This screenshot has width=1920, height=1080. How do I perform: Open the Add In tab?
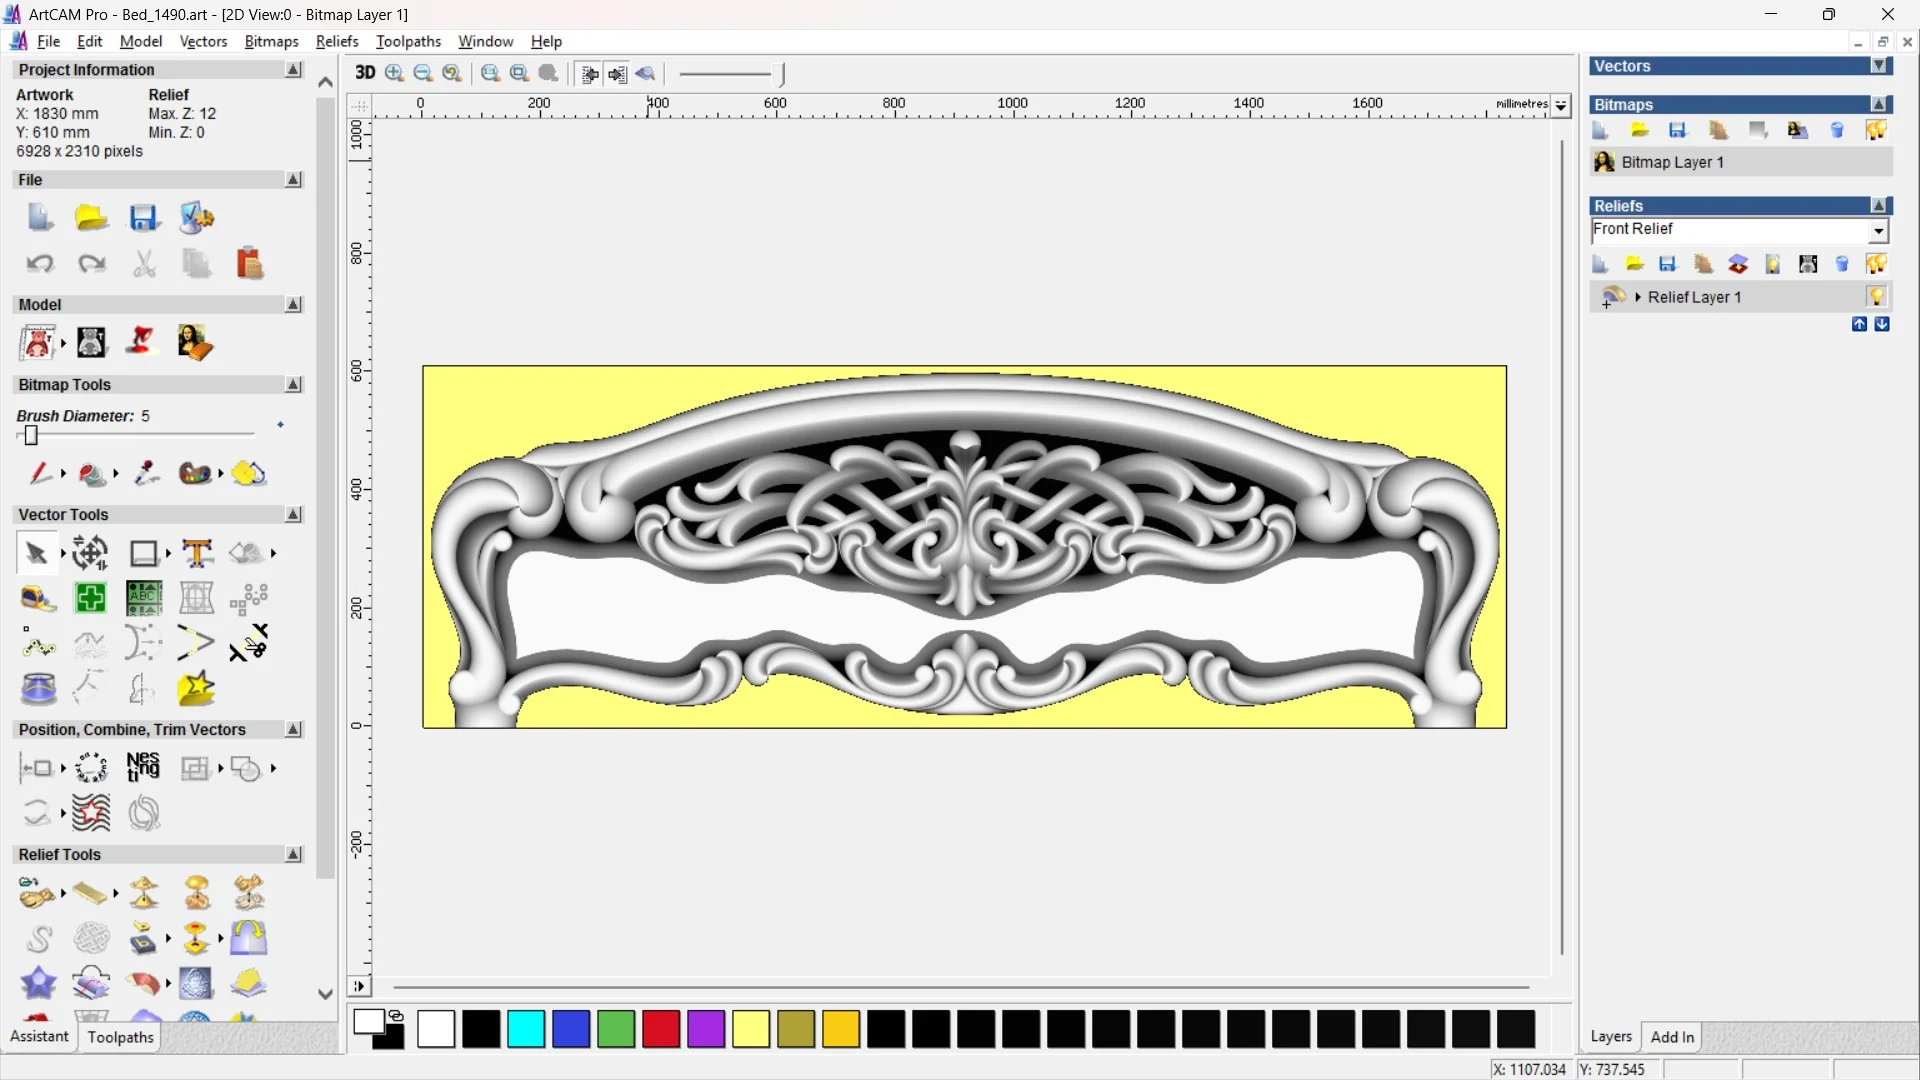pos(1672,1037)
